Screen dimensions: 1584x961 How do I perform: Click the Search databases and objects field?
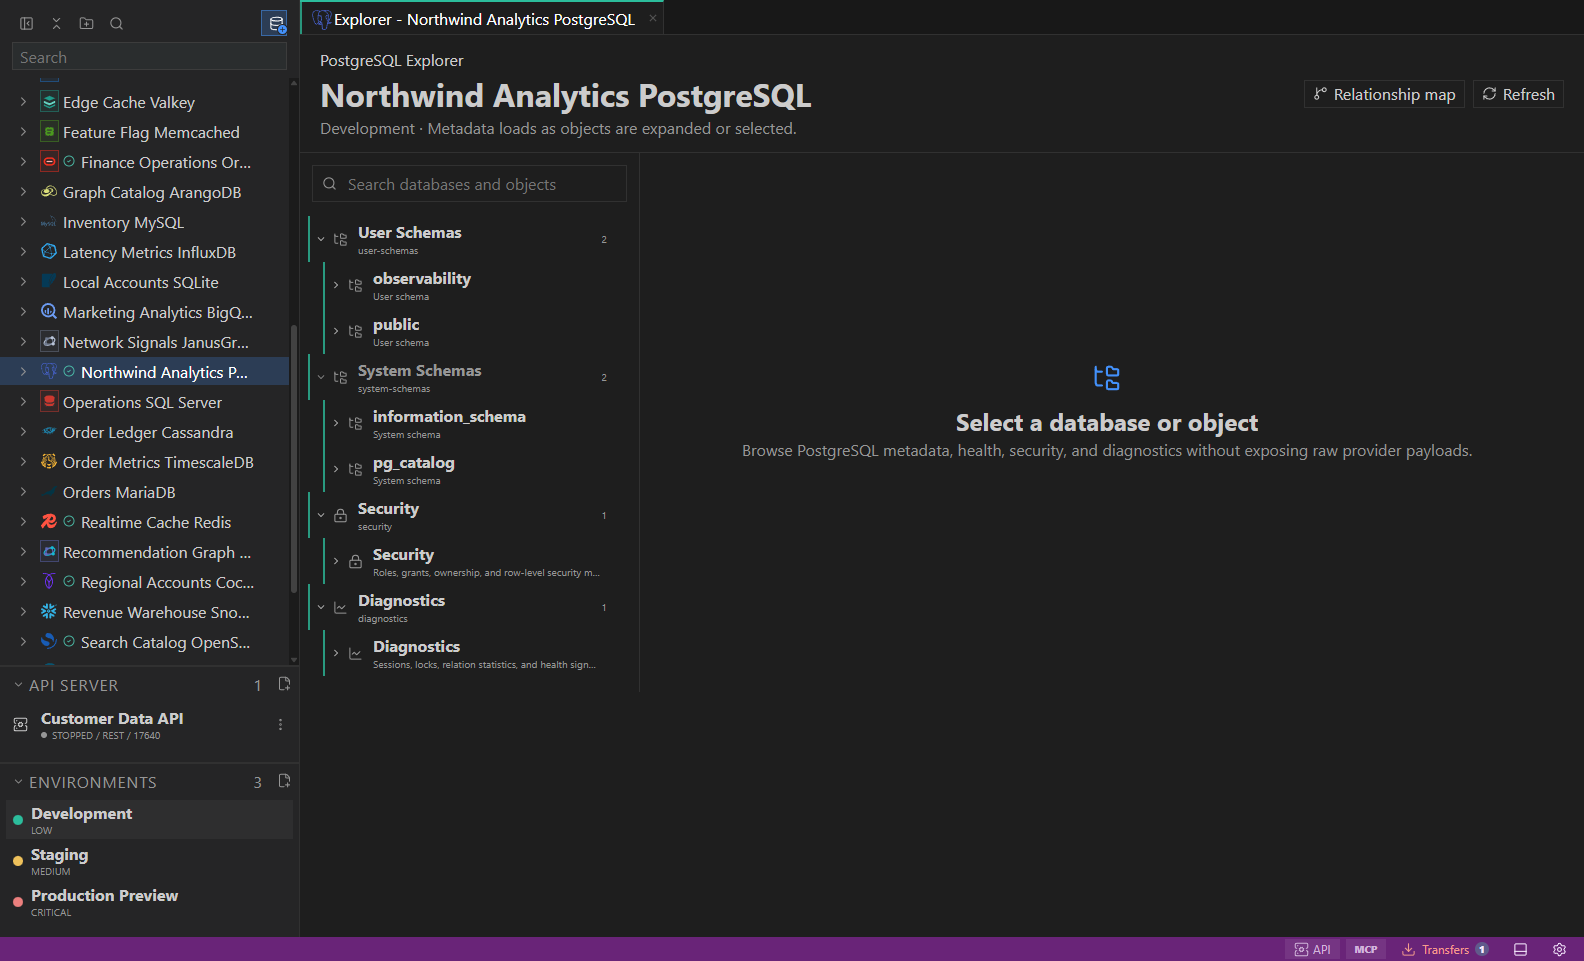point(470,184)
